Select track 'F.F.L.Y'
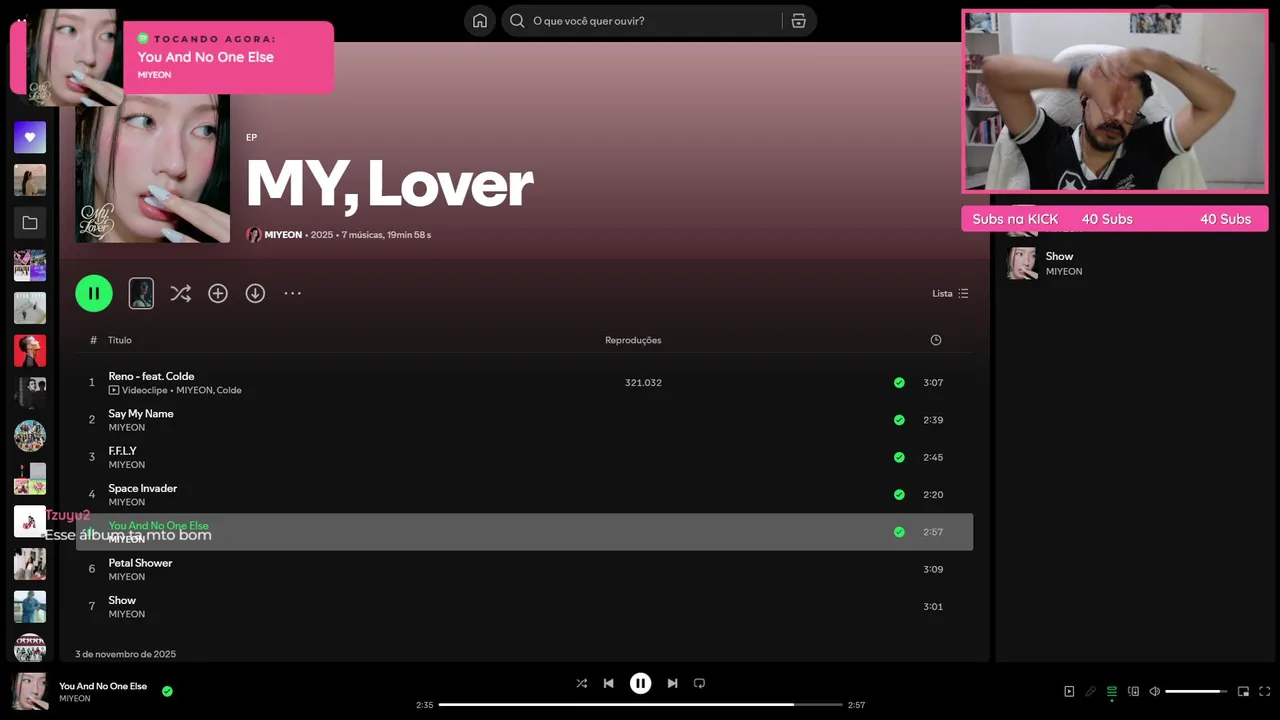The image size is (1280, 720). [123, 451]
